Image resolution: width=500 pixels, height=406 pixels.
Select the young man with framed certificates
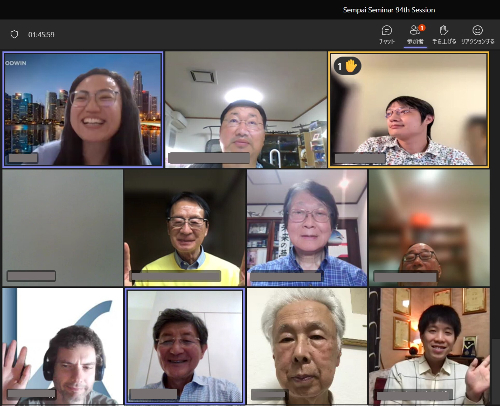click(429, 346)
